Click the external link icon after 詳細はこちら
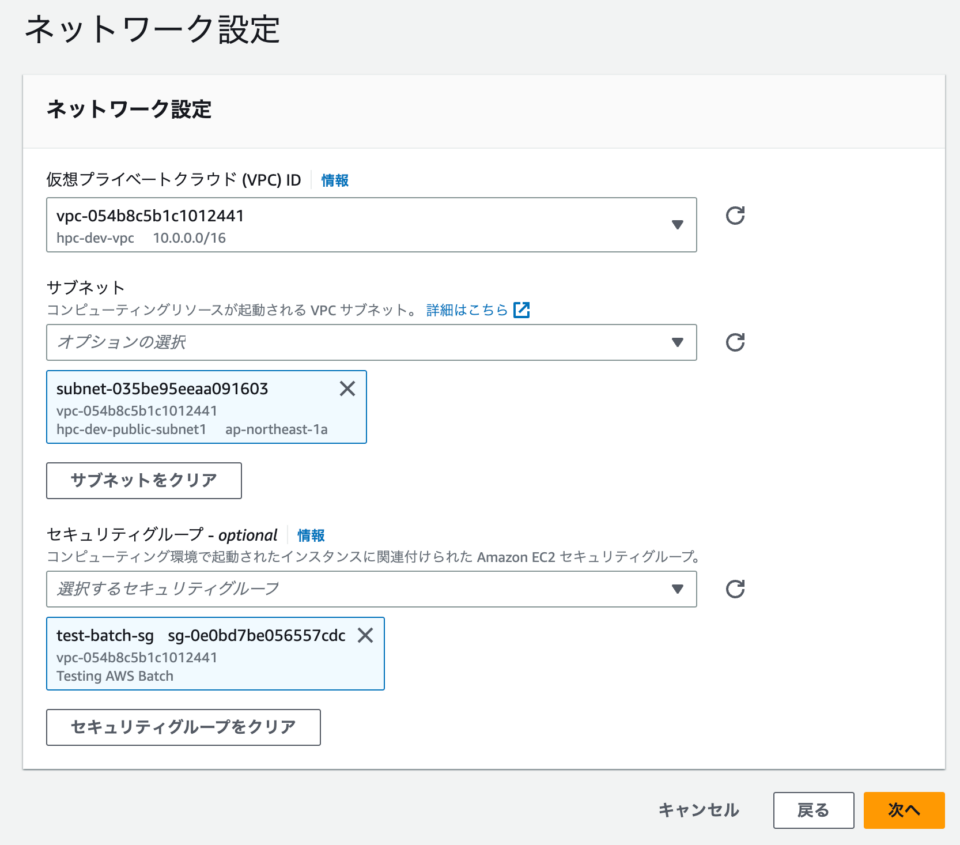This screenshot has width=960, height=845. pyautogui.click(x=521, y=310)
